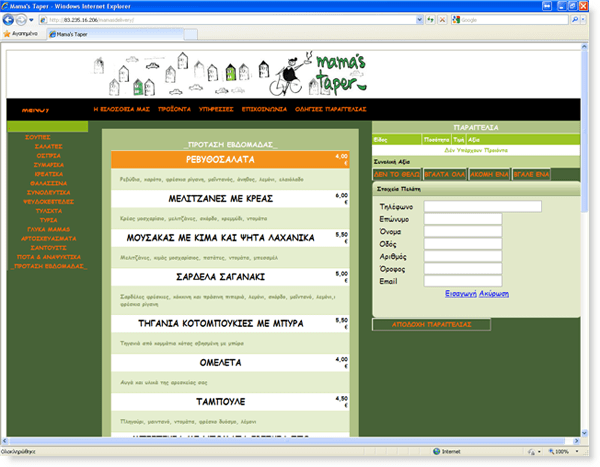Click the ΔΕΝ ΤΟ ΘΕΛΩ button
Screen dimensions: 600x467
tap(397, 175)
